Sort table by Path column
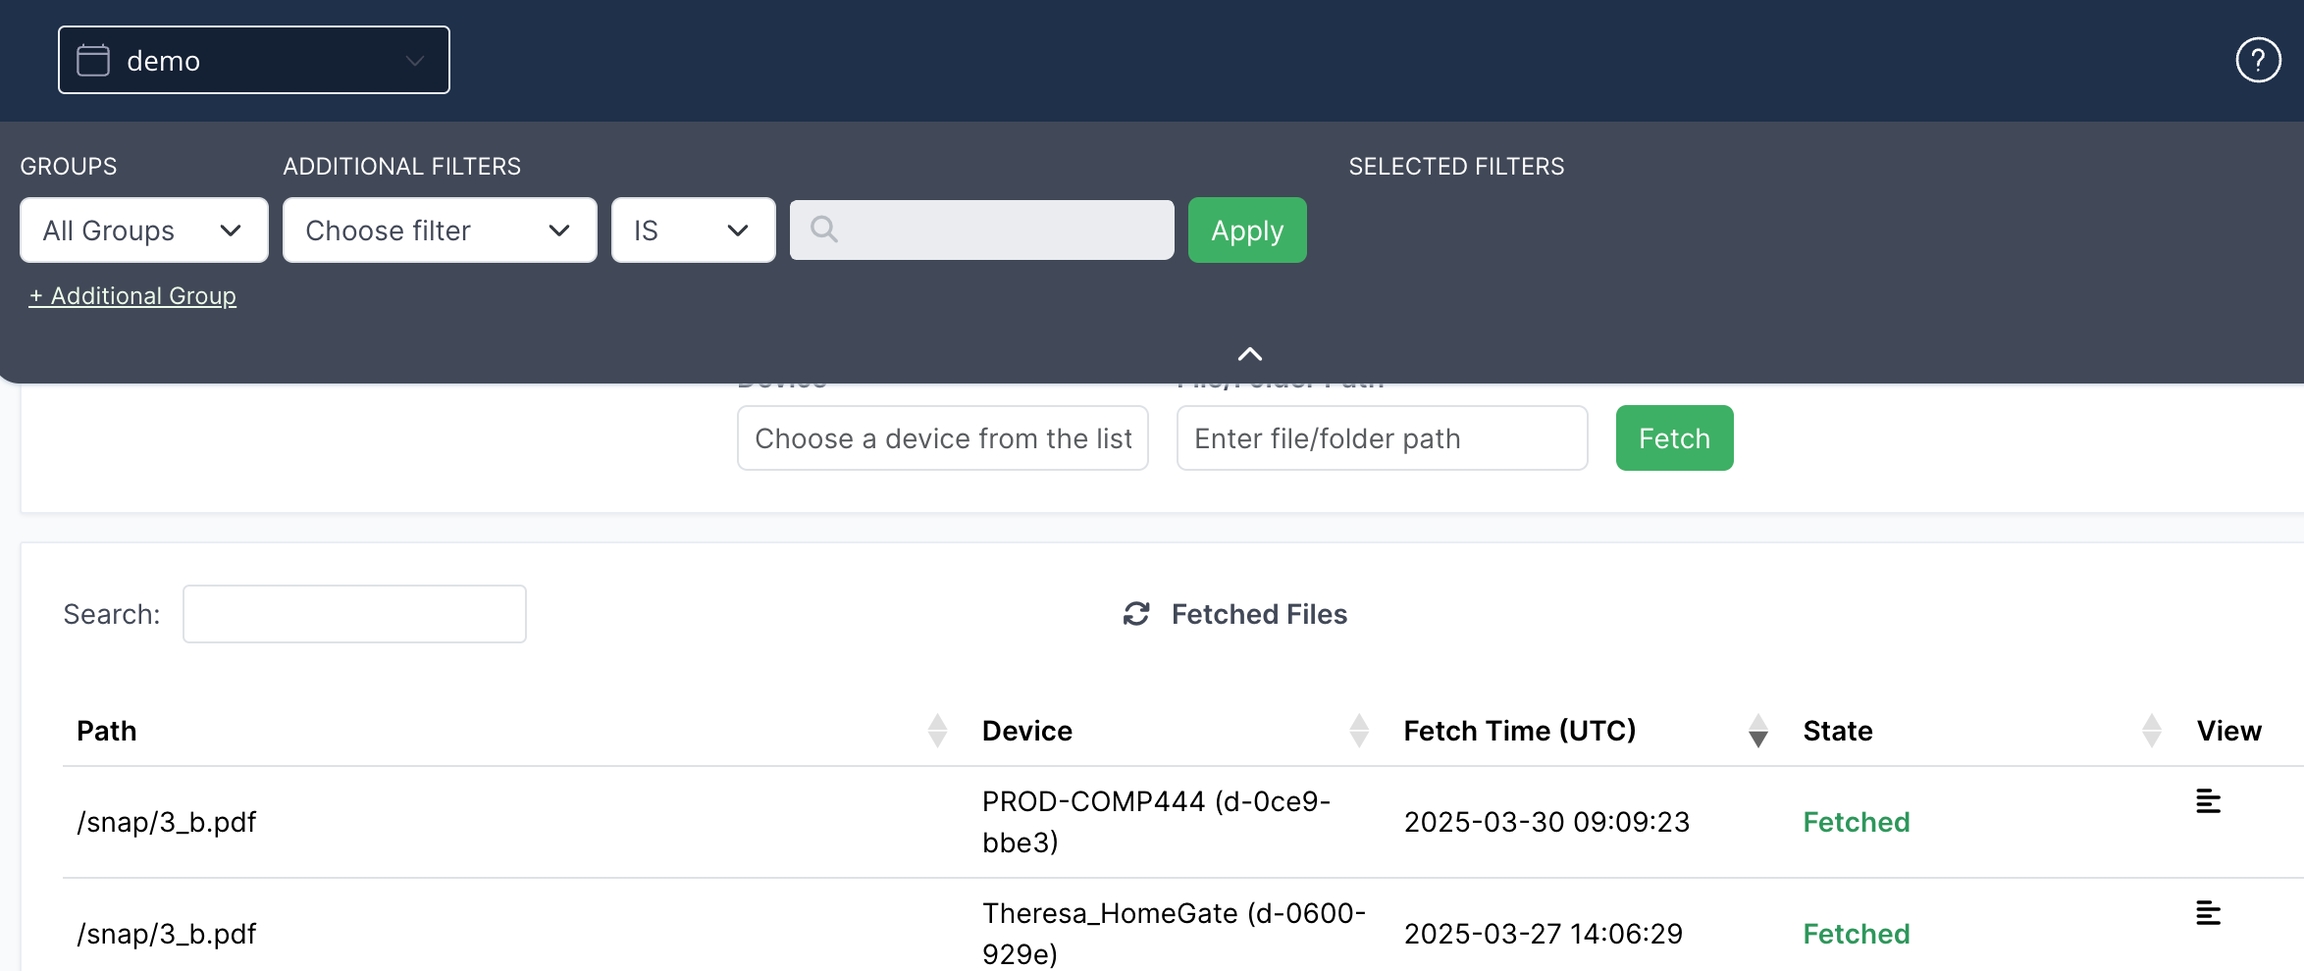 (x=936, y=731)
